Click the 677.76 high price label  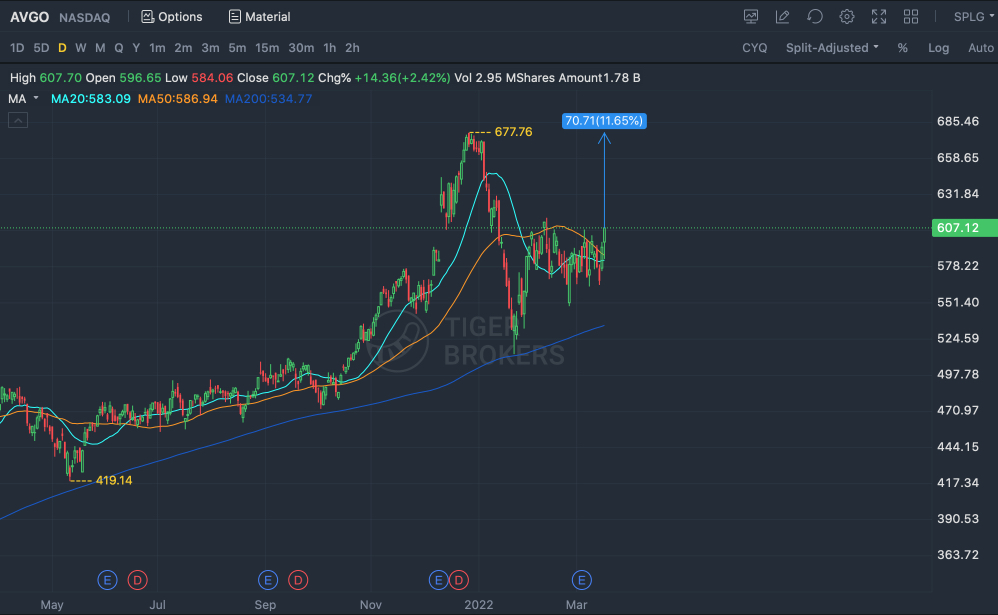point(513,132)
